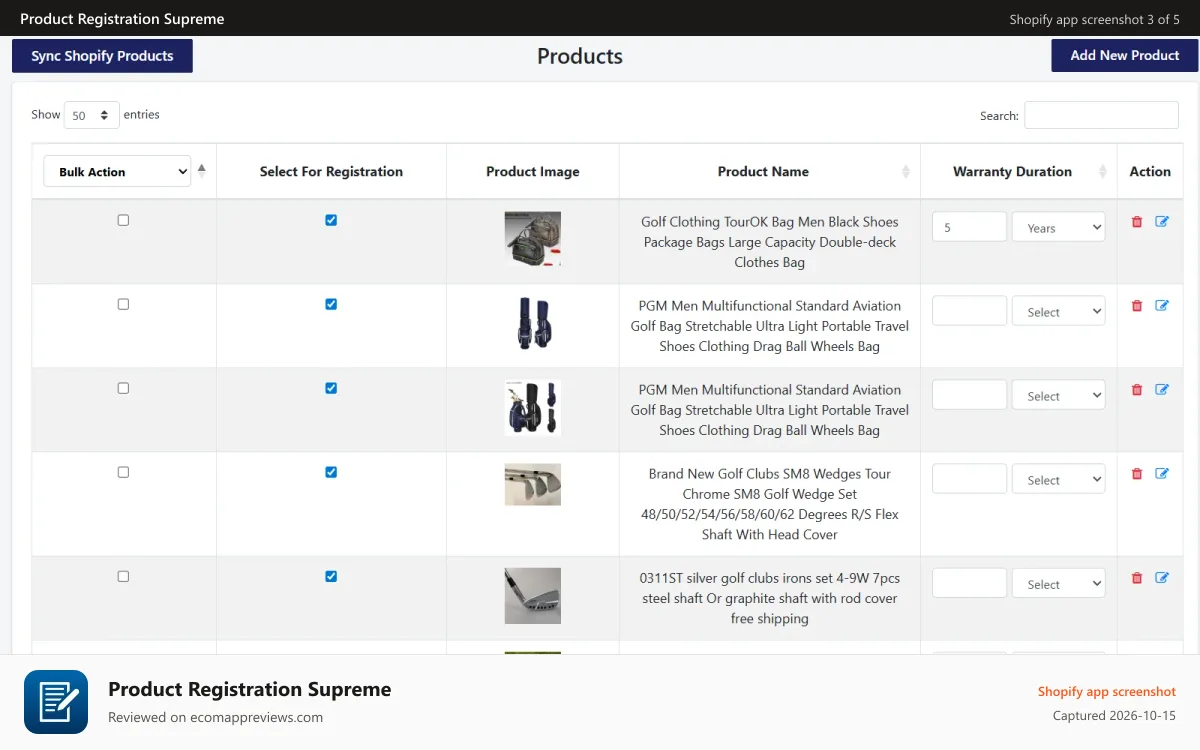Screen dimensions: 1200x750
Task: Click the edit icon for Brand New Golf Clubs SM8
Action: click(x=1162, y=474)
